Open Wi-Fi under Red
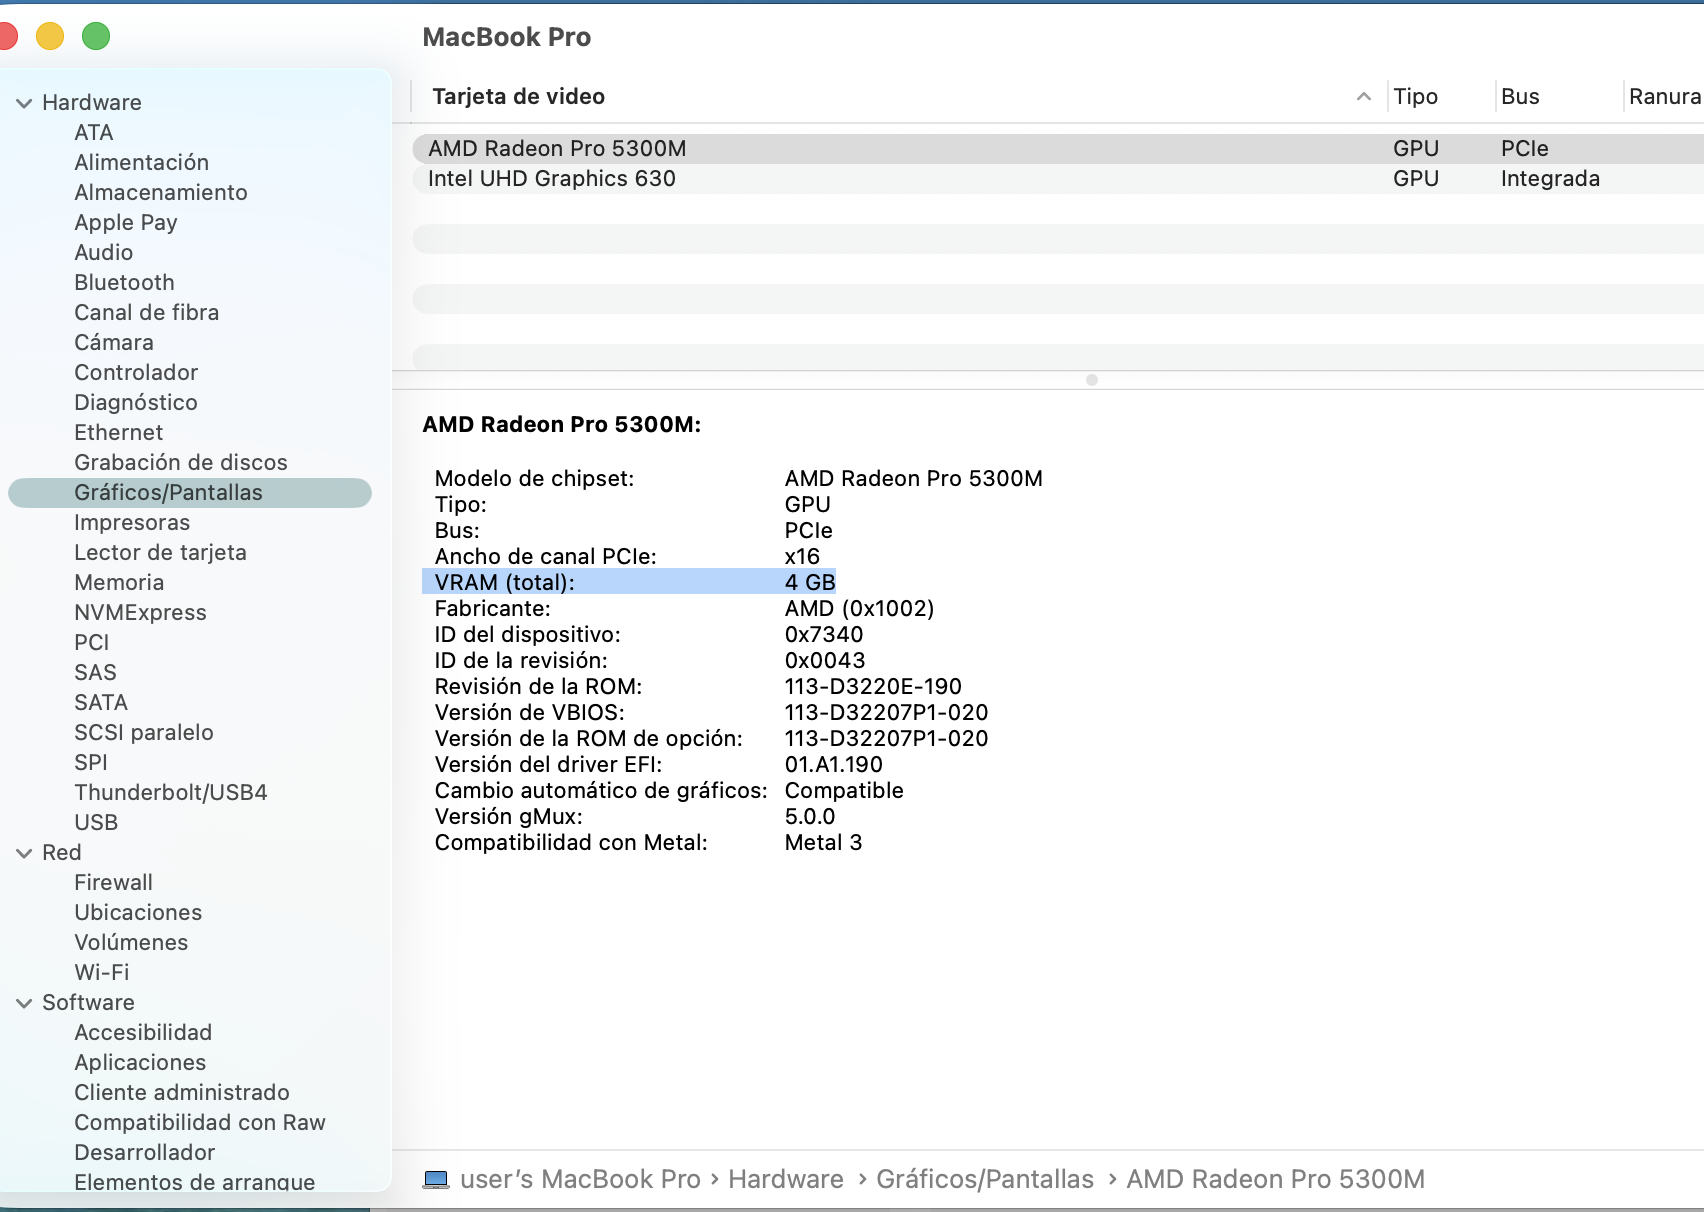The height and width of the screenshot is (1212, 1704). pyautogui.click(x=102, y=973)
